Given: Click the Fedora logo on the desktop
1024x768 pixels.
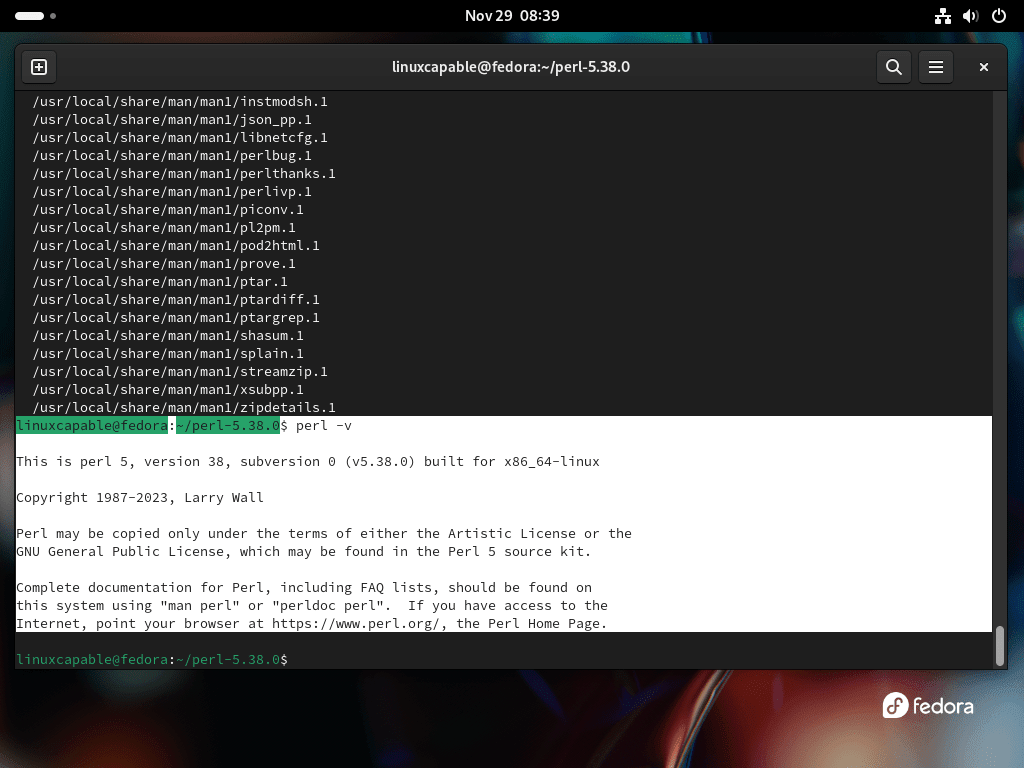Looking at the screenshot, I should click(x=927, y=706).
